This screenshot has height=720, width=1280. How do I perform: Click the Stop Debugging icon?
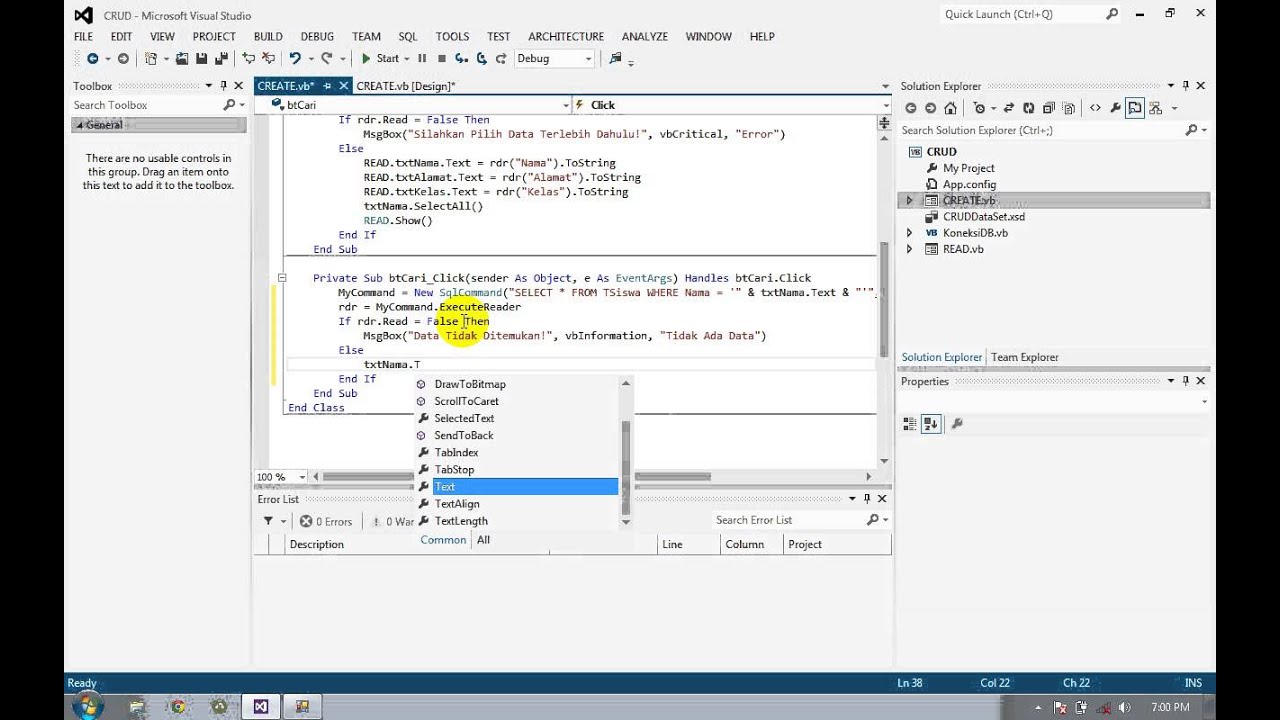pos(442,58)
